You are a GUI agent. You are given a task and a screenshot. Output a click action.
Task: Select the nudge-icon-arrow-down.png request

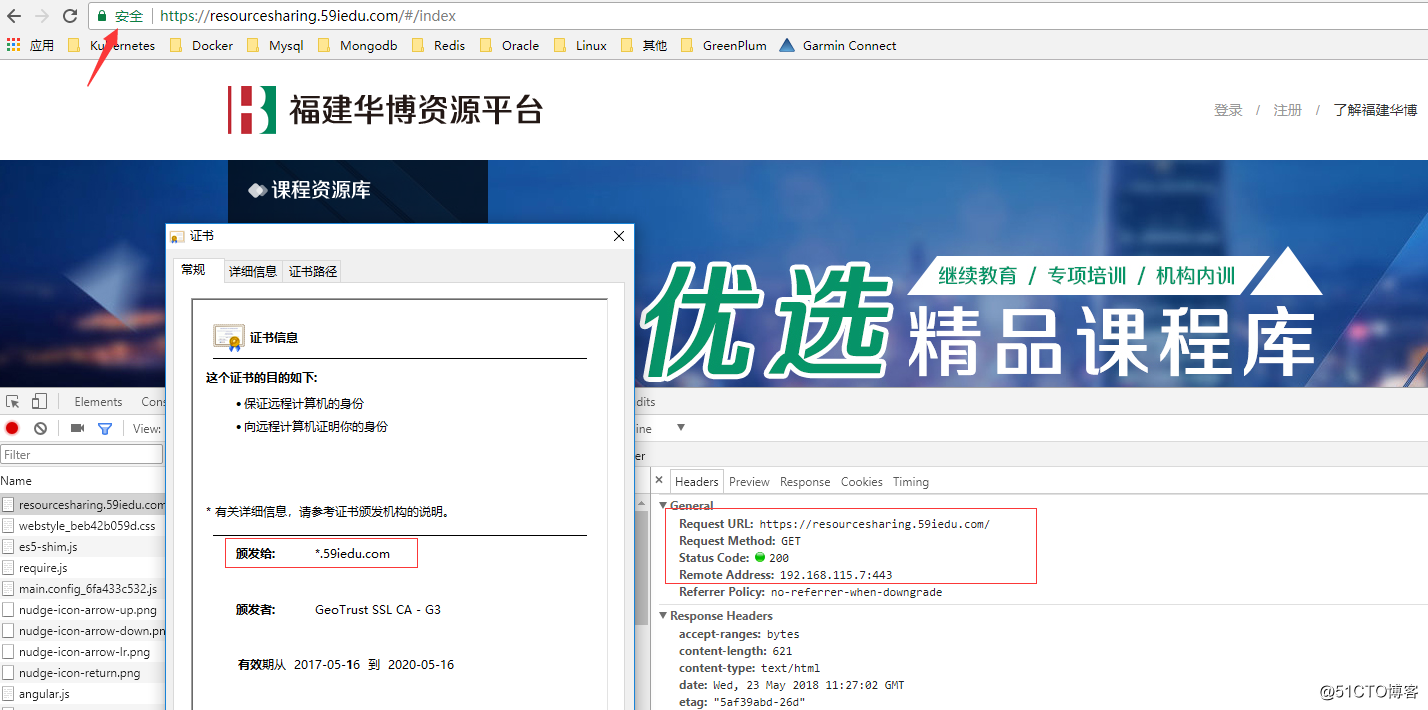83,631
